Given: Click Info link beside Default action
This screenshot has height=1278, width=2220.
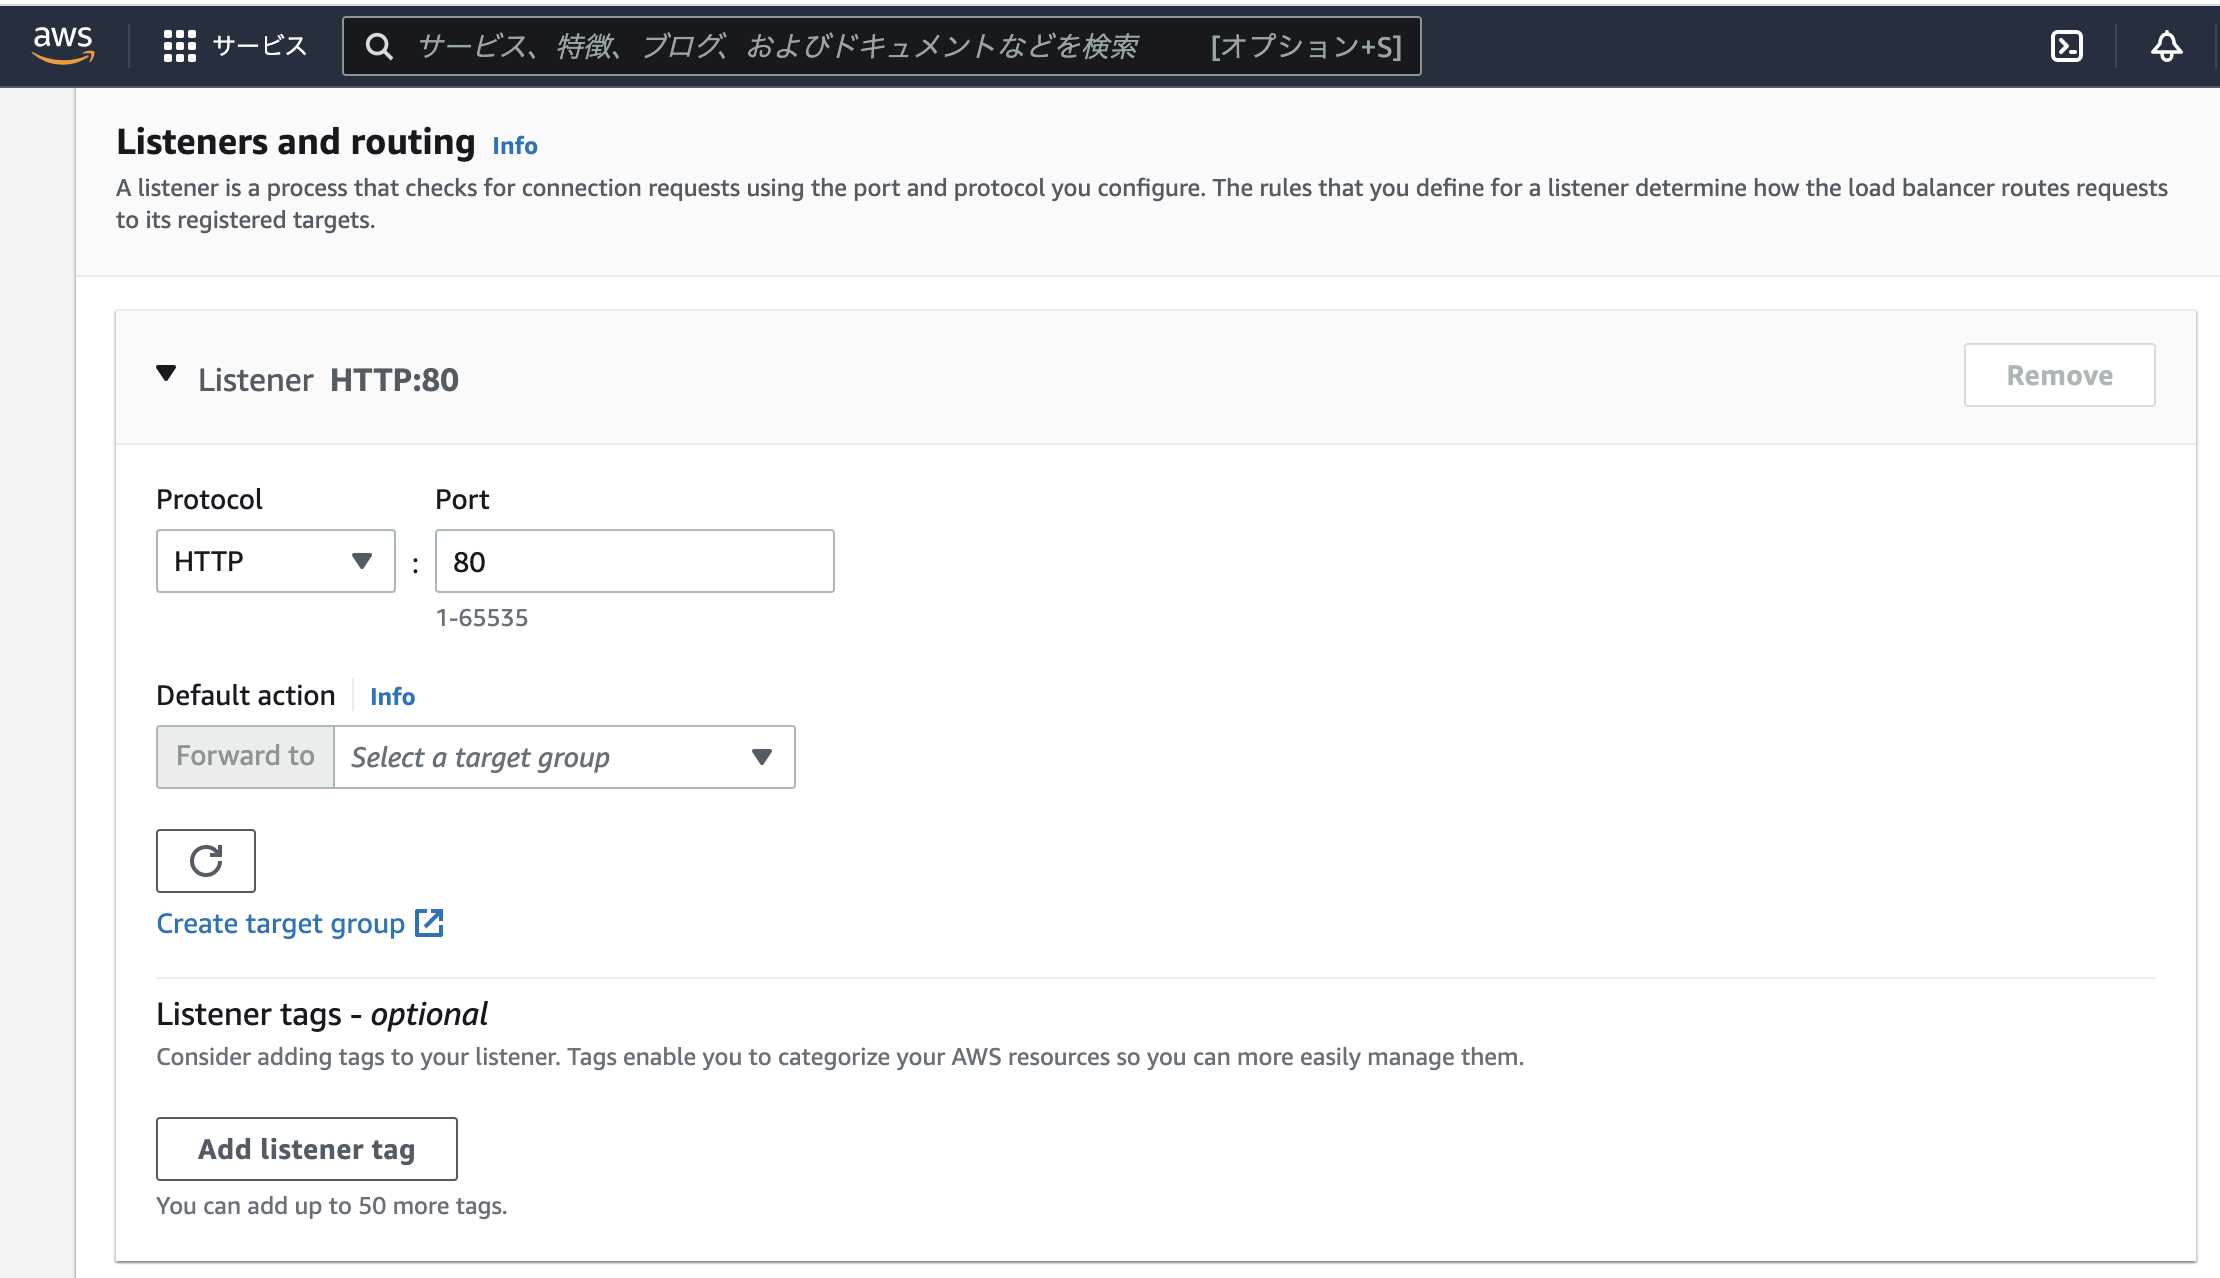Looking at the screenshot, I should pos(392,696).
